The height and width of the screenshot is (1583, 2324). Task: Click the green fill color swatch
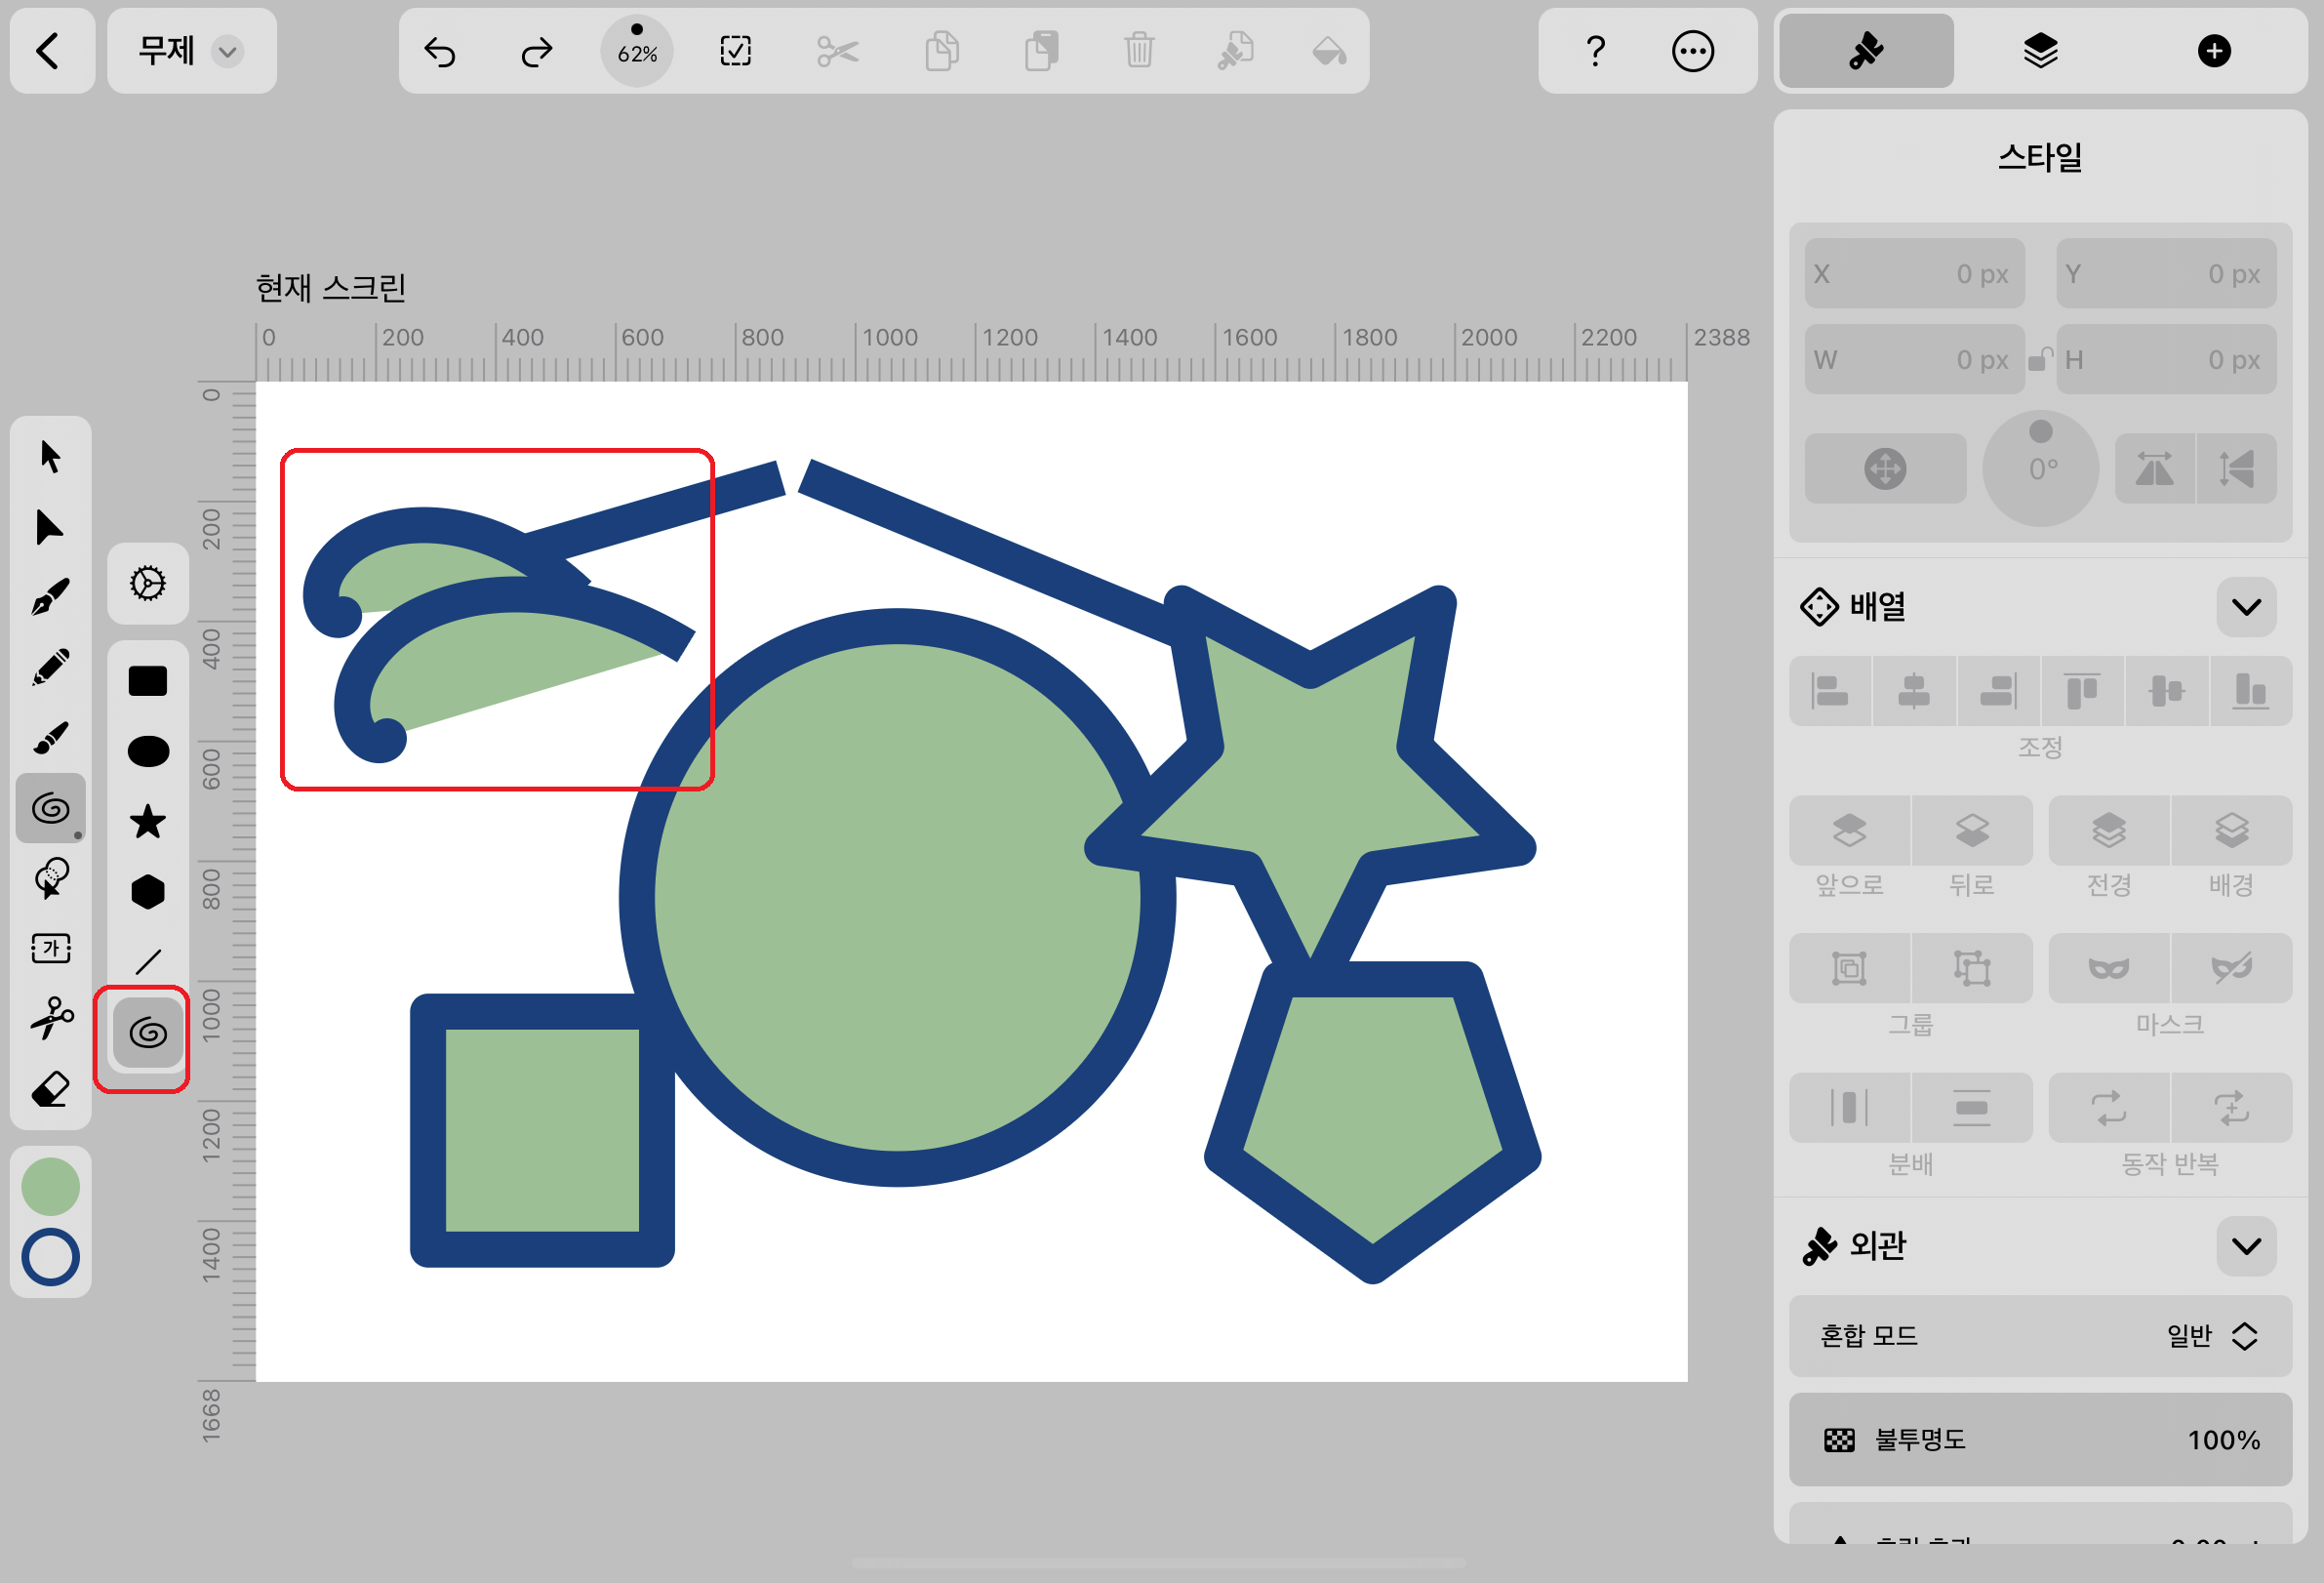tap(50, 1186)
